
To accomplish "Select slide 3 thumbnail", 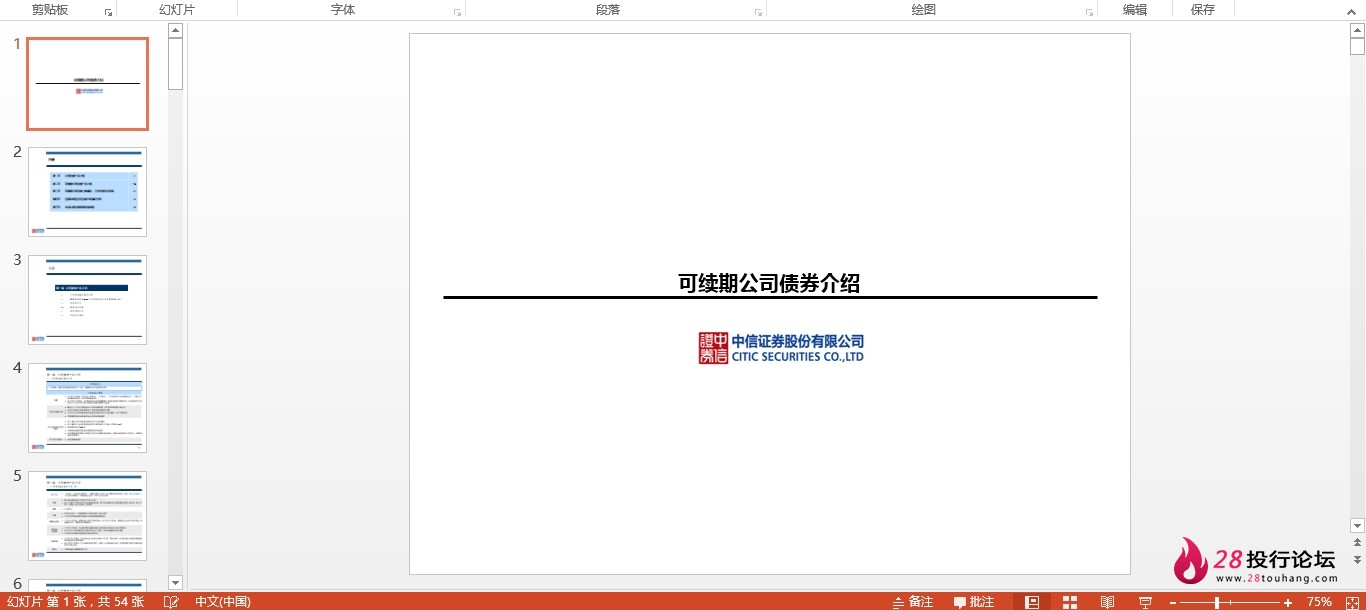I will 88,300.
